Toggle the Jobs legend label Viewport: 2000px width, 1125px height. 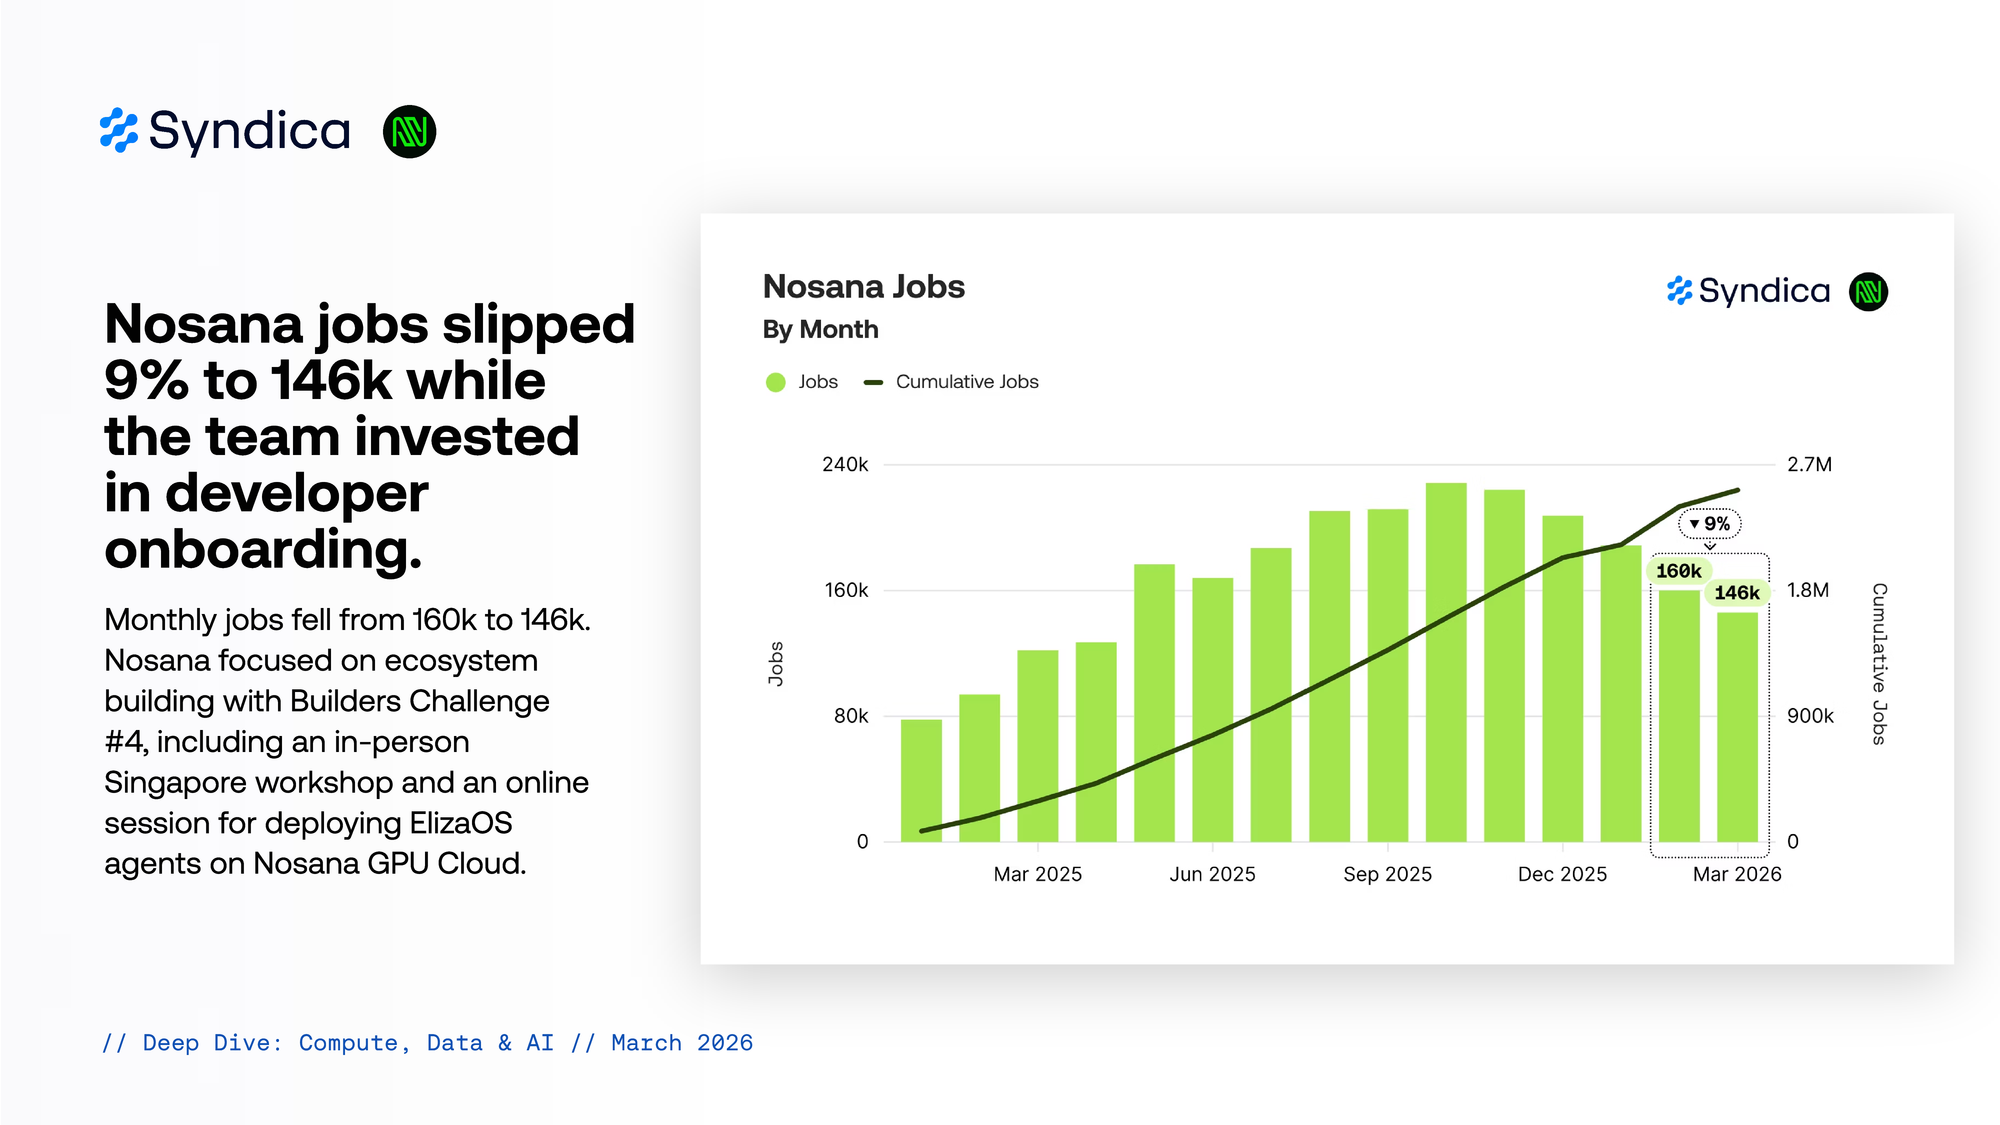click(x=817, y=382)
